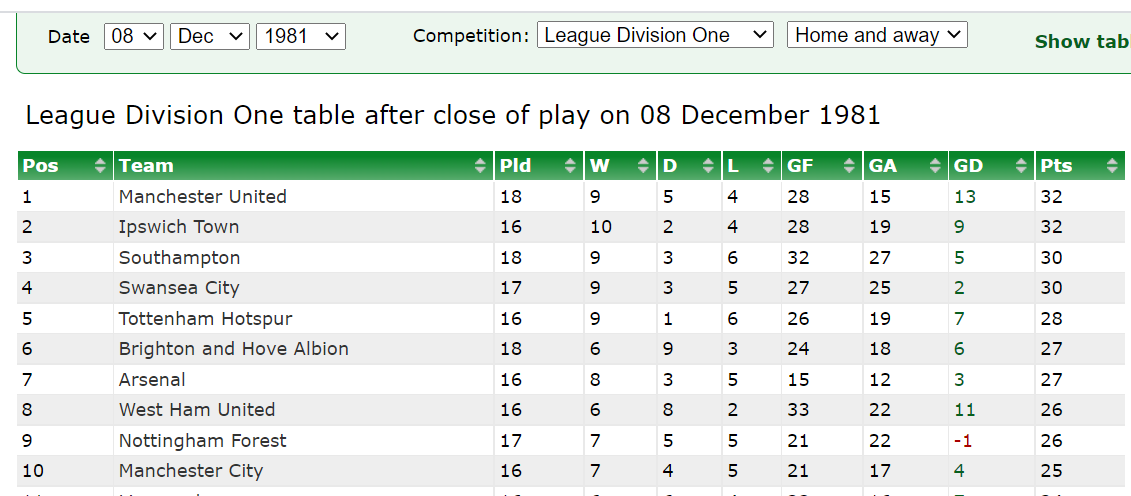Open the month dropdown showing Dec
Screen dimensions: 1131x496
(x=210, y=36)
